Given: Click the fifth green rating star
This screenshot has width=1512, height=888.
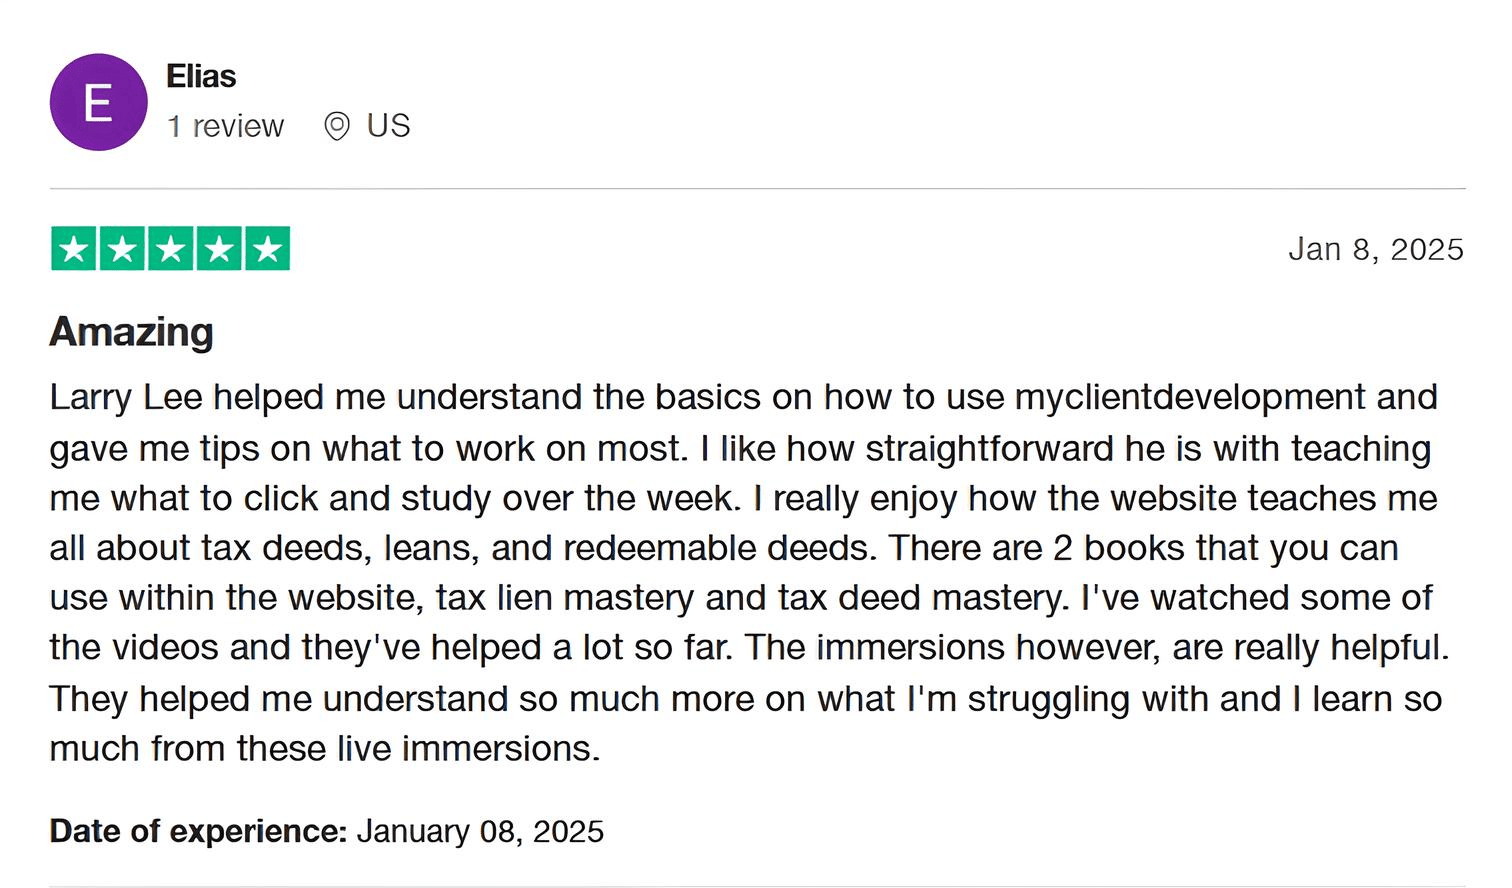Looking at the screenshot, I should pyautogui.click(x=267, y=249).
